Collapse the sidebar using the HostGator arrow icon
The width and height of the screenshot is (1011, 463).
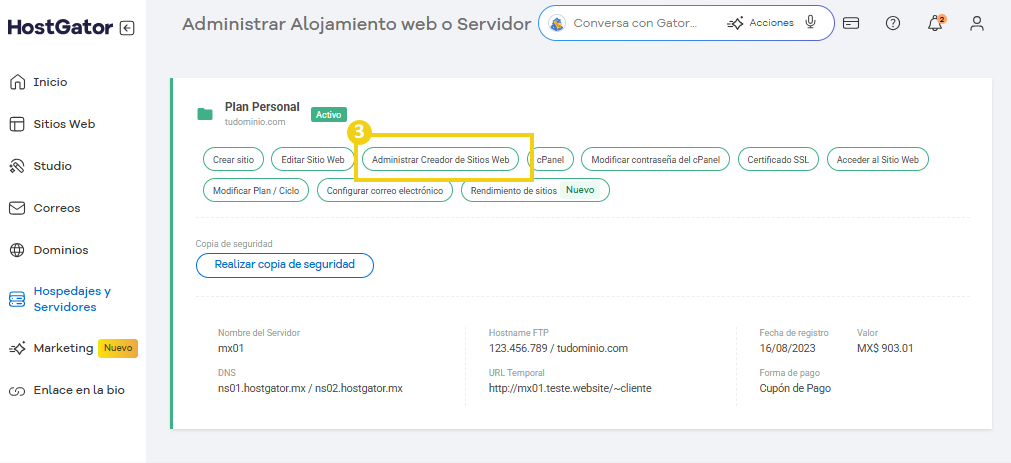(126, 28)
